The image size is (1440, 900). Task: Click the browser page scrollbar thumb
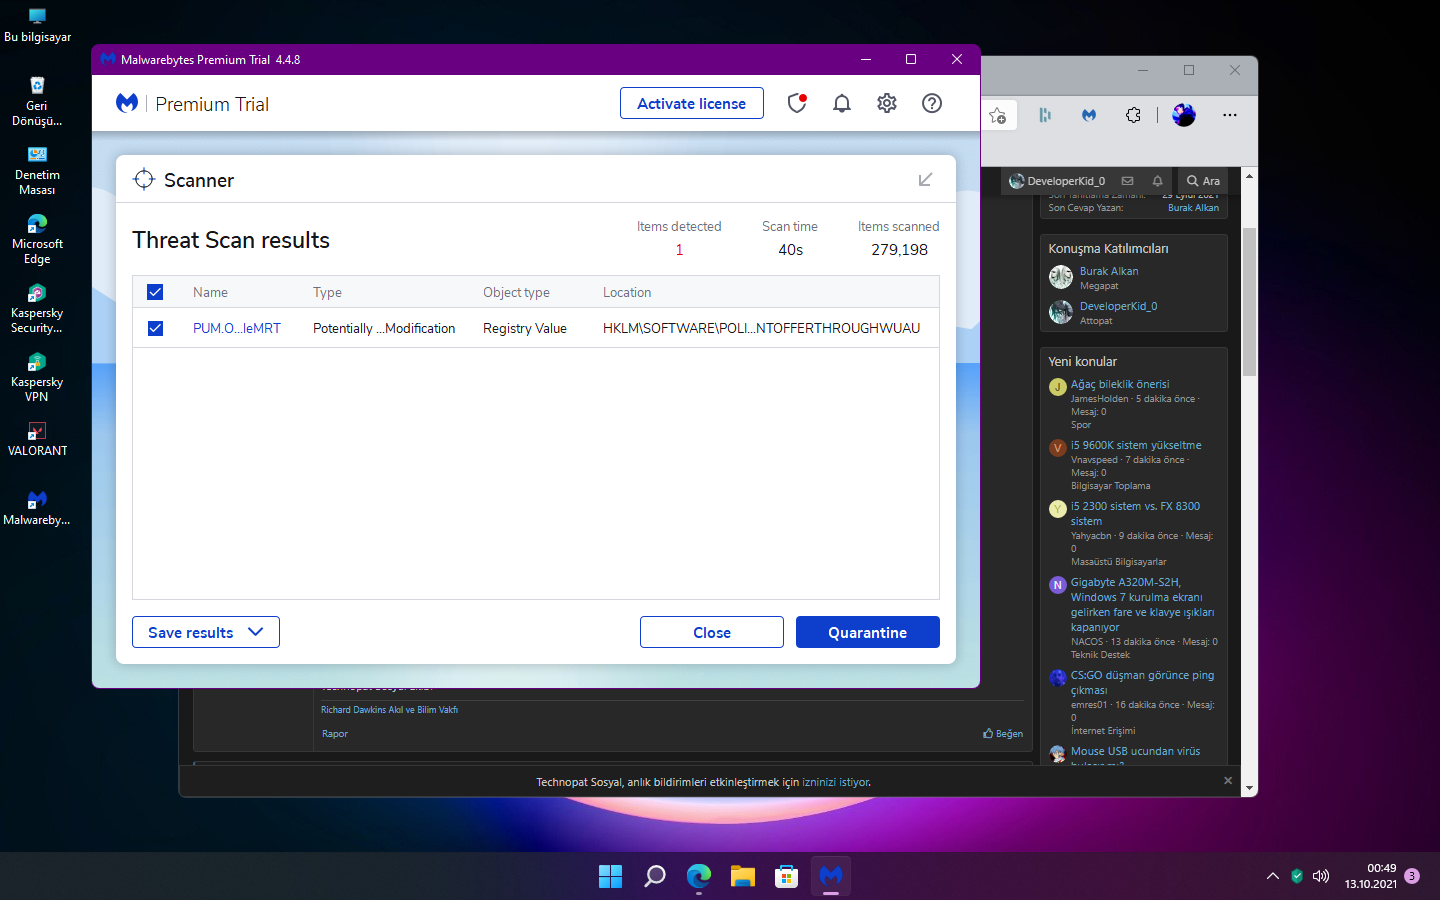(x=1249, y=302)
